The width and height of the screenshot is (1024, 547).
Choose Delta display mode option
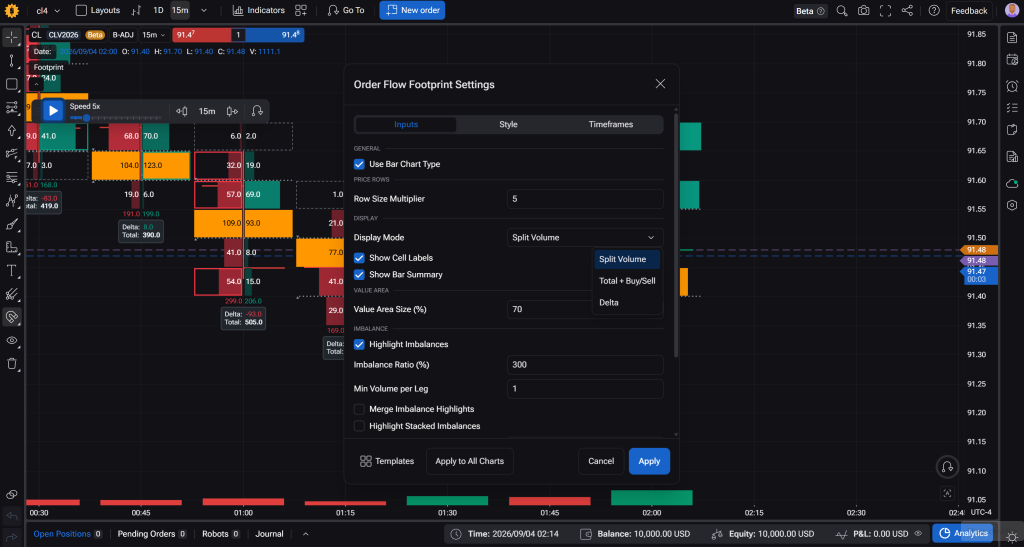coord(627,302)
